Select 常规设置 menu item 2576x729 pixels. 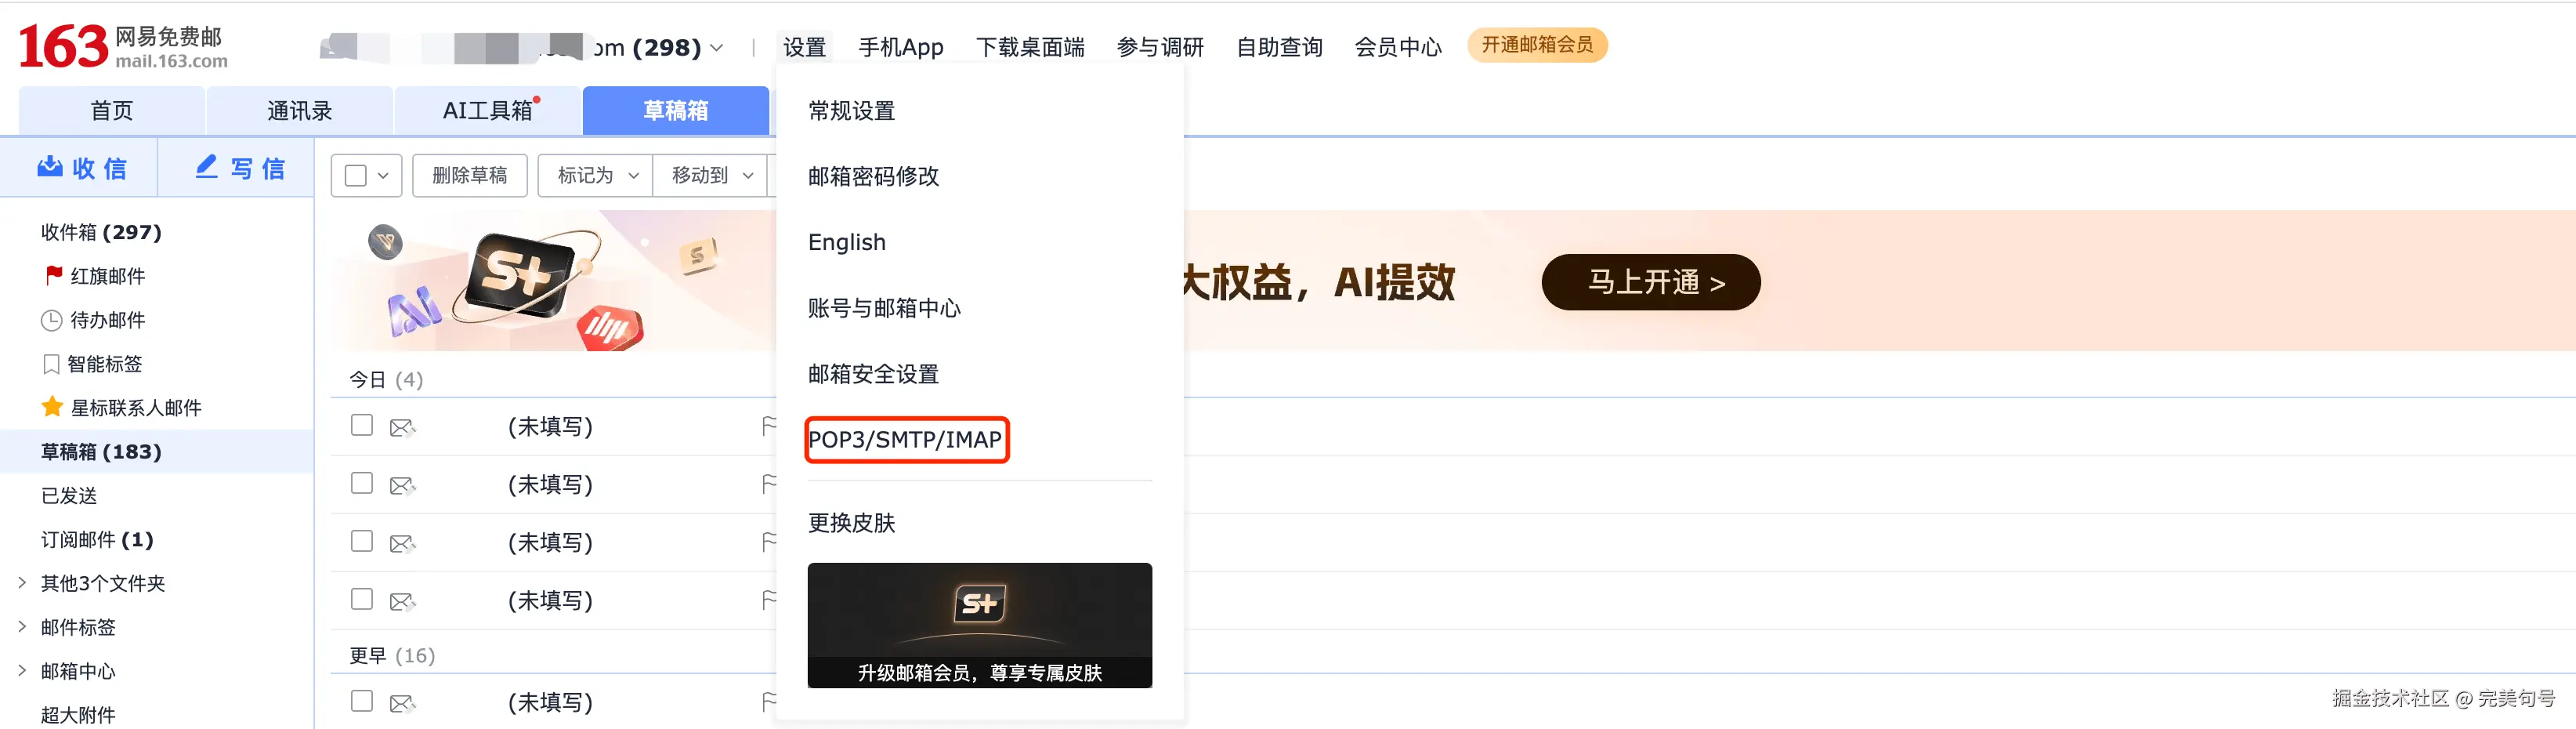click(851, 111)
